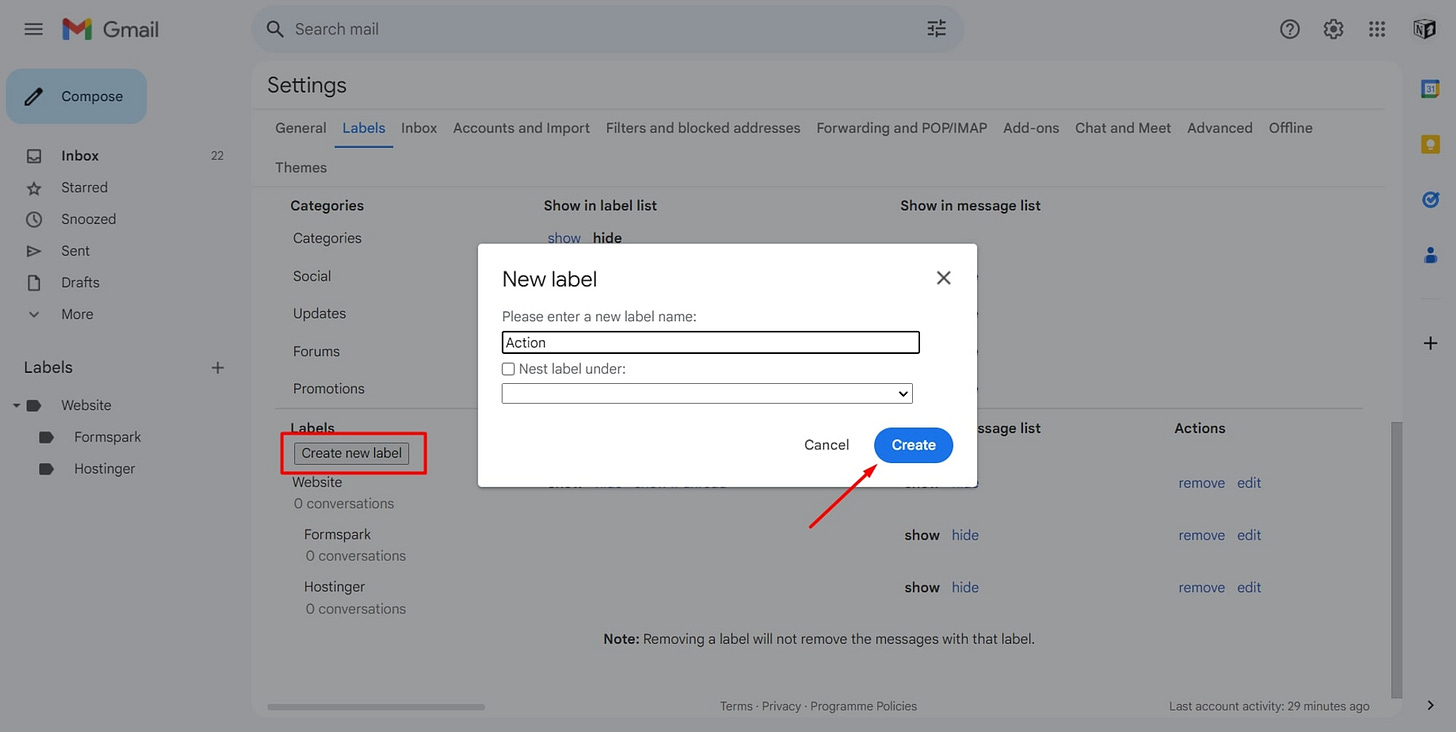
Task: Open the Google apps grid
Action: pos(1377,29)
